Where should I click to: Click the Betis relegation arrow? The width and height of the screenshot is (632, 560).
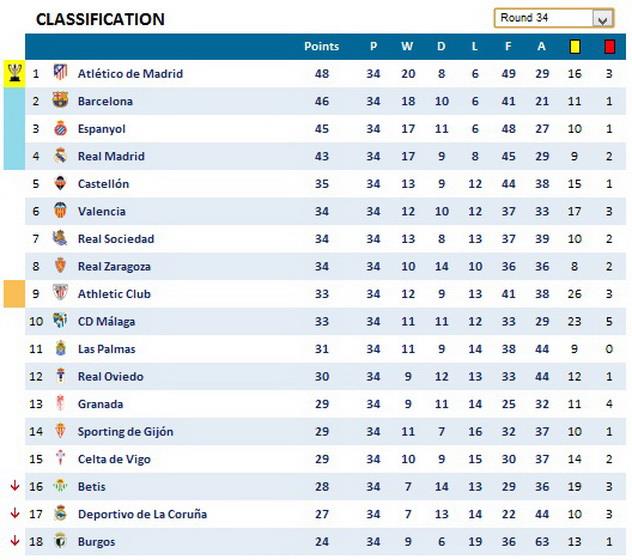pyautogui.click(x=14, y=487)
